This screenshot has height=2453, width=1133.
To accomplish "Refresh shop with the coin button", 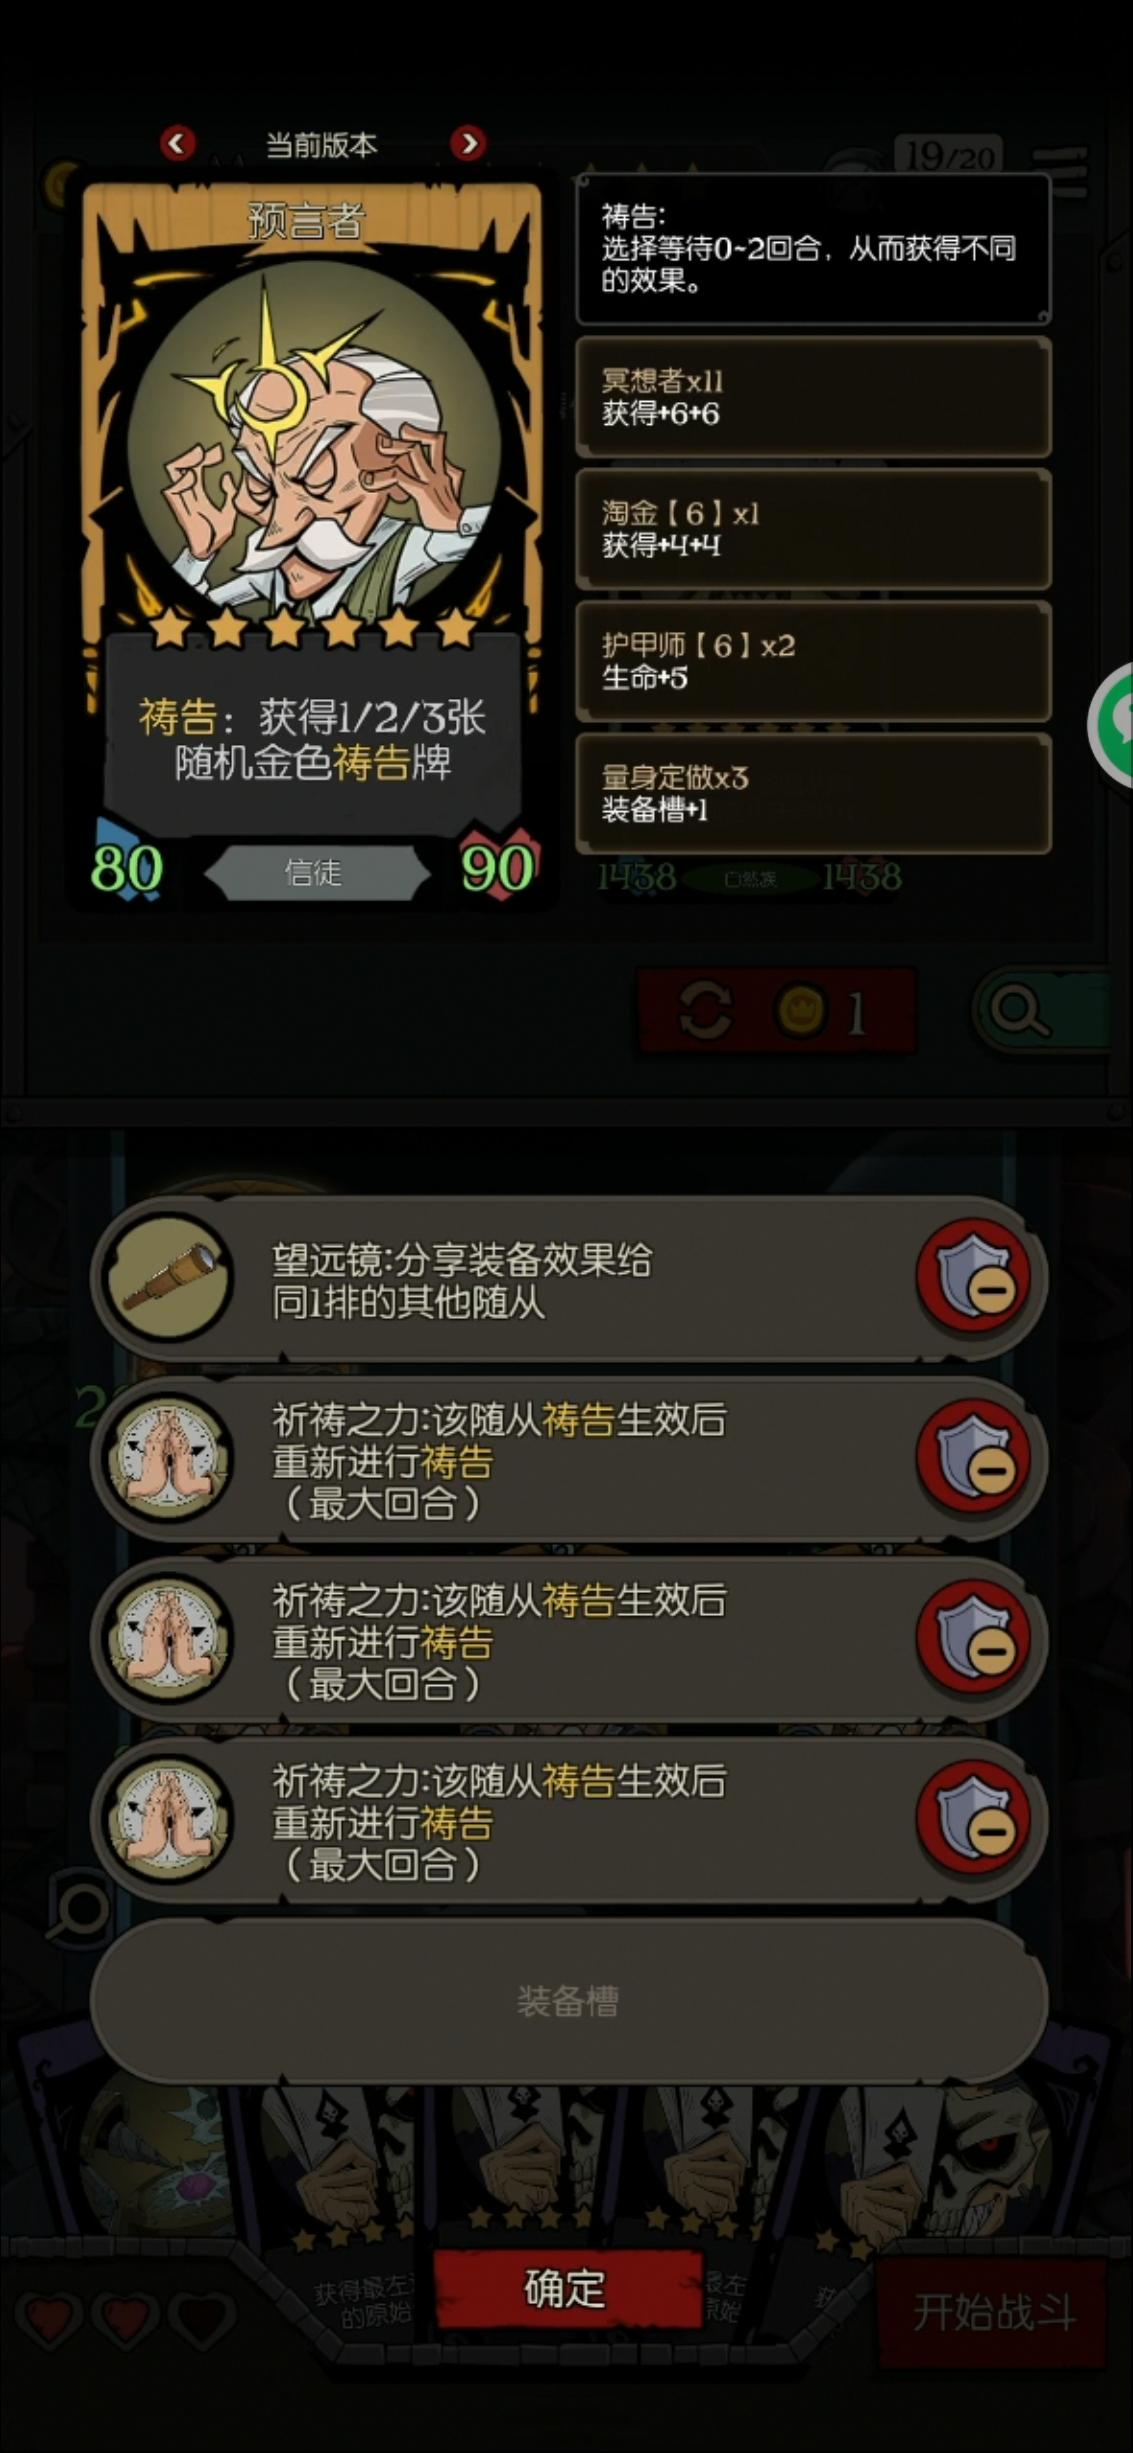I will [x=777, y=1011].
